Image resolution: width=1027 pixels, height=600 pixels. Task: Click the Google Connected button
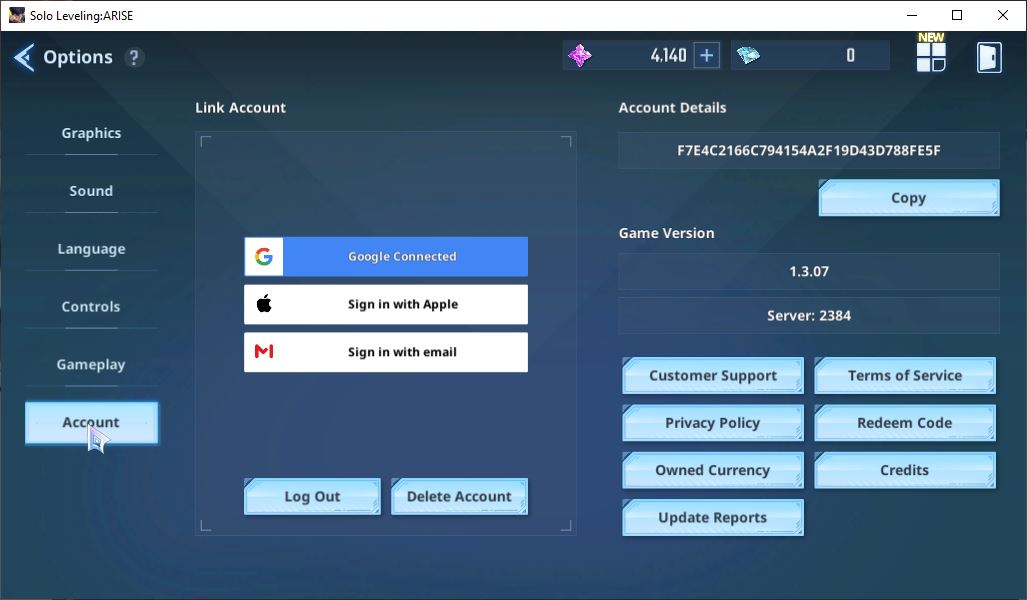click(386, 257)
